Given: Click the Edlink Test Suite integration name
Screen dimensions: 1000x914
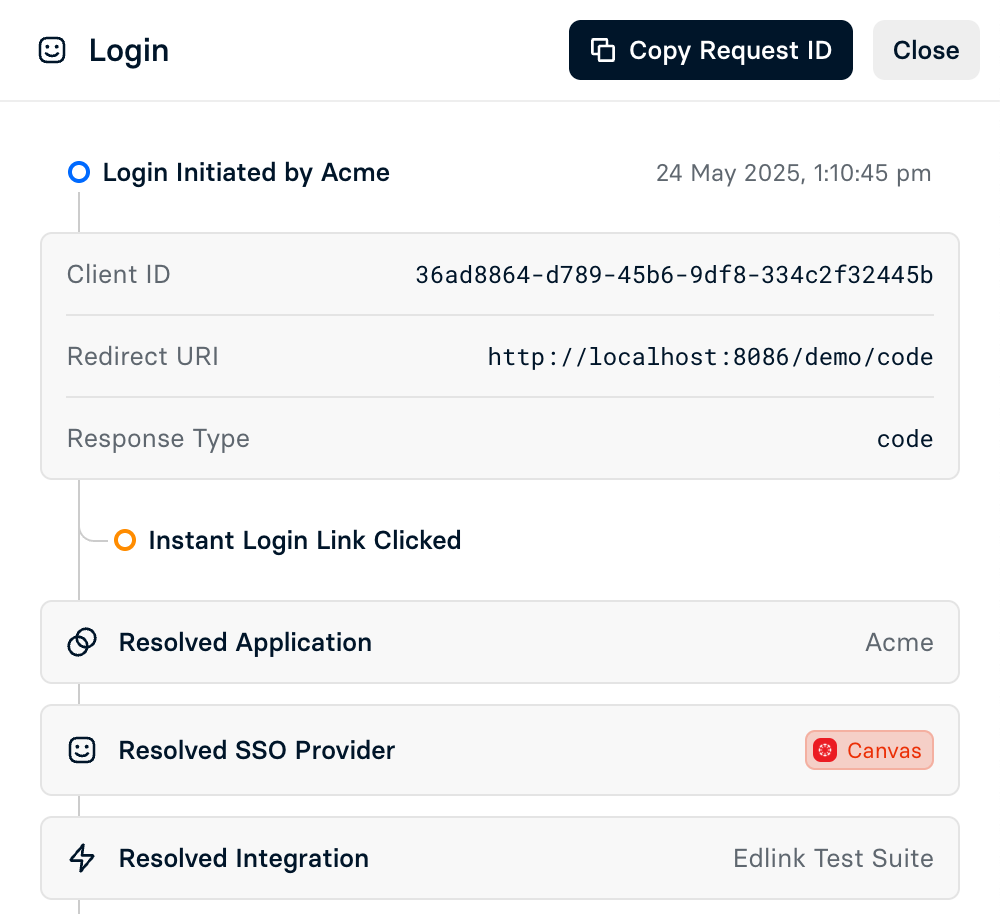Looking at the screenshot, I should point(833,858).
